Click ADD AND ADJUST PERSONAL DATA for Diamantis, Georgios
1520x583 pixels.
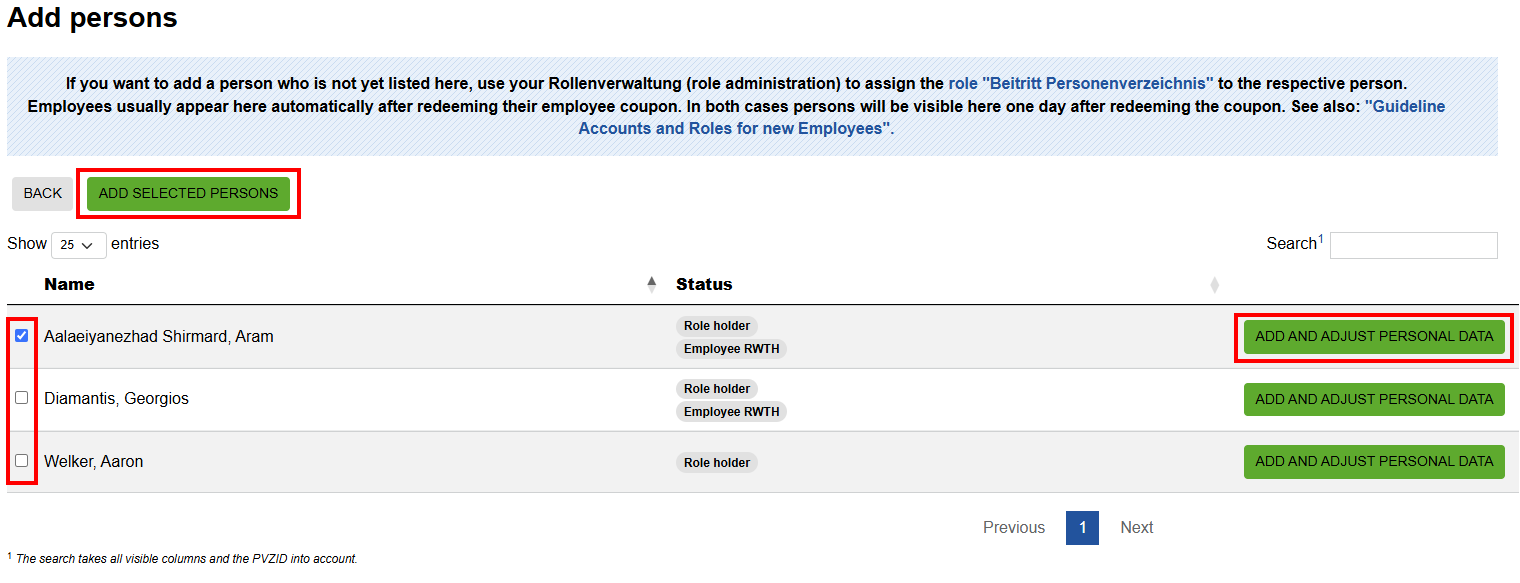(x=1374, y=399)
